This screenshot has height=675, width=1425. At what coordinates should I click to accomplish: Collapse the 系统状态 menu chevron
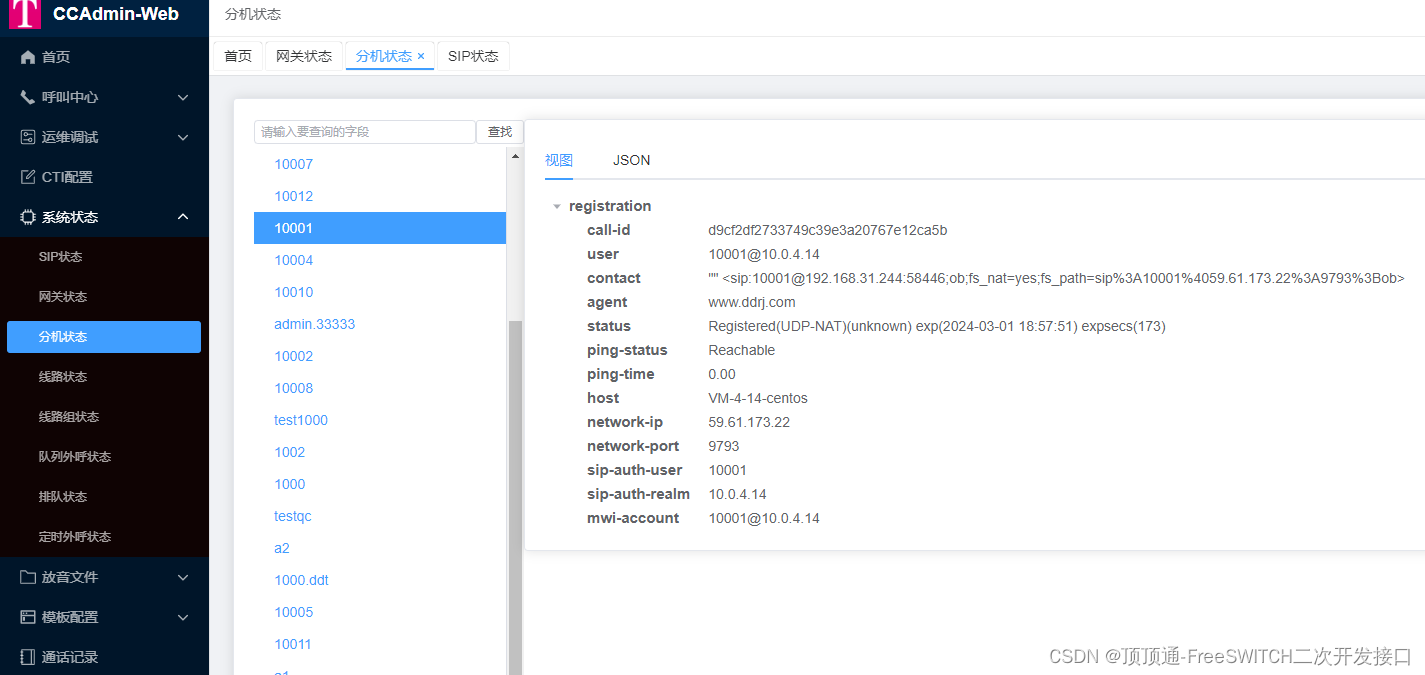click(182, 216)
